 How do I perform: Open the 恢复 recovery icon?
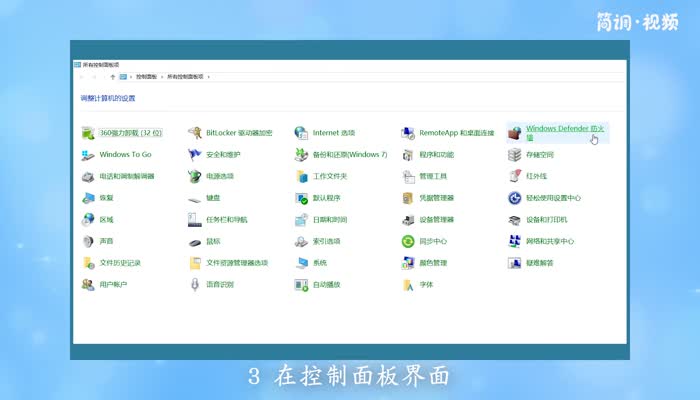88,198
